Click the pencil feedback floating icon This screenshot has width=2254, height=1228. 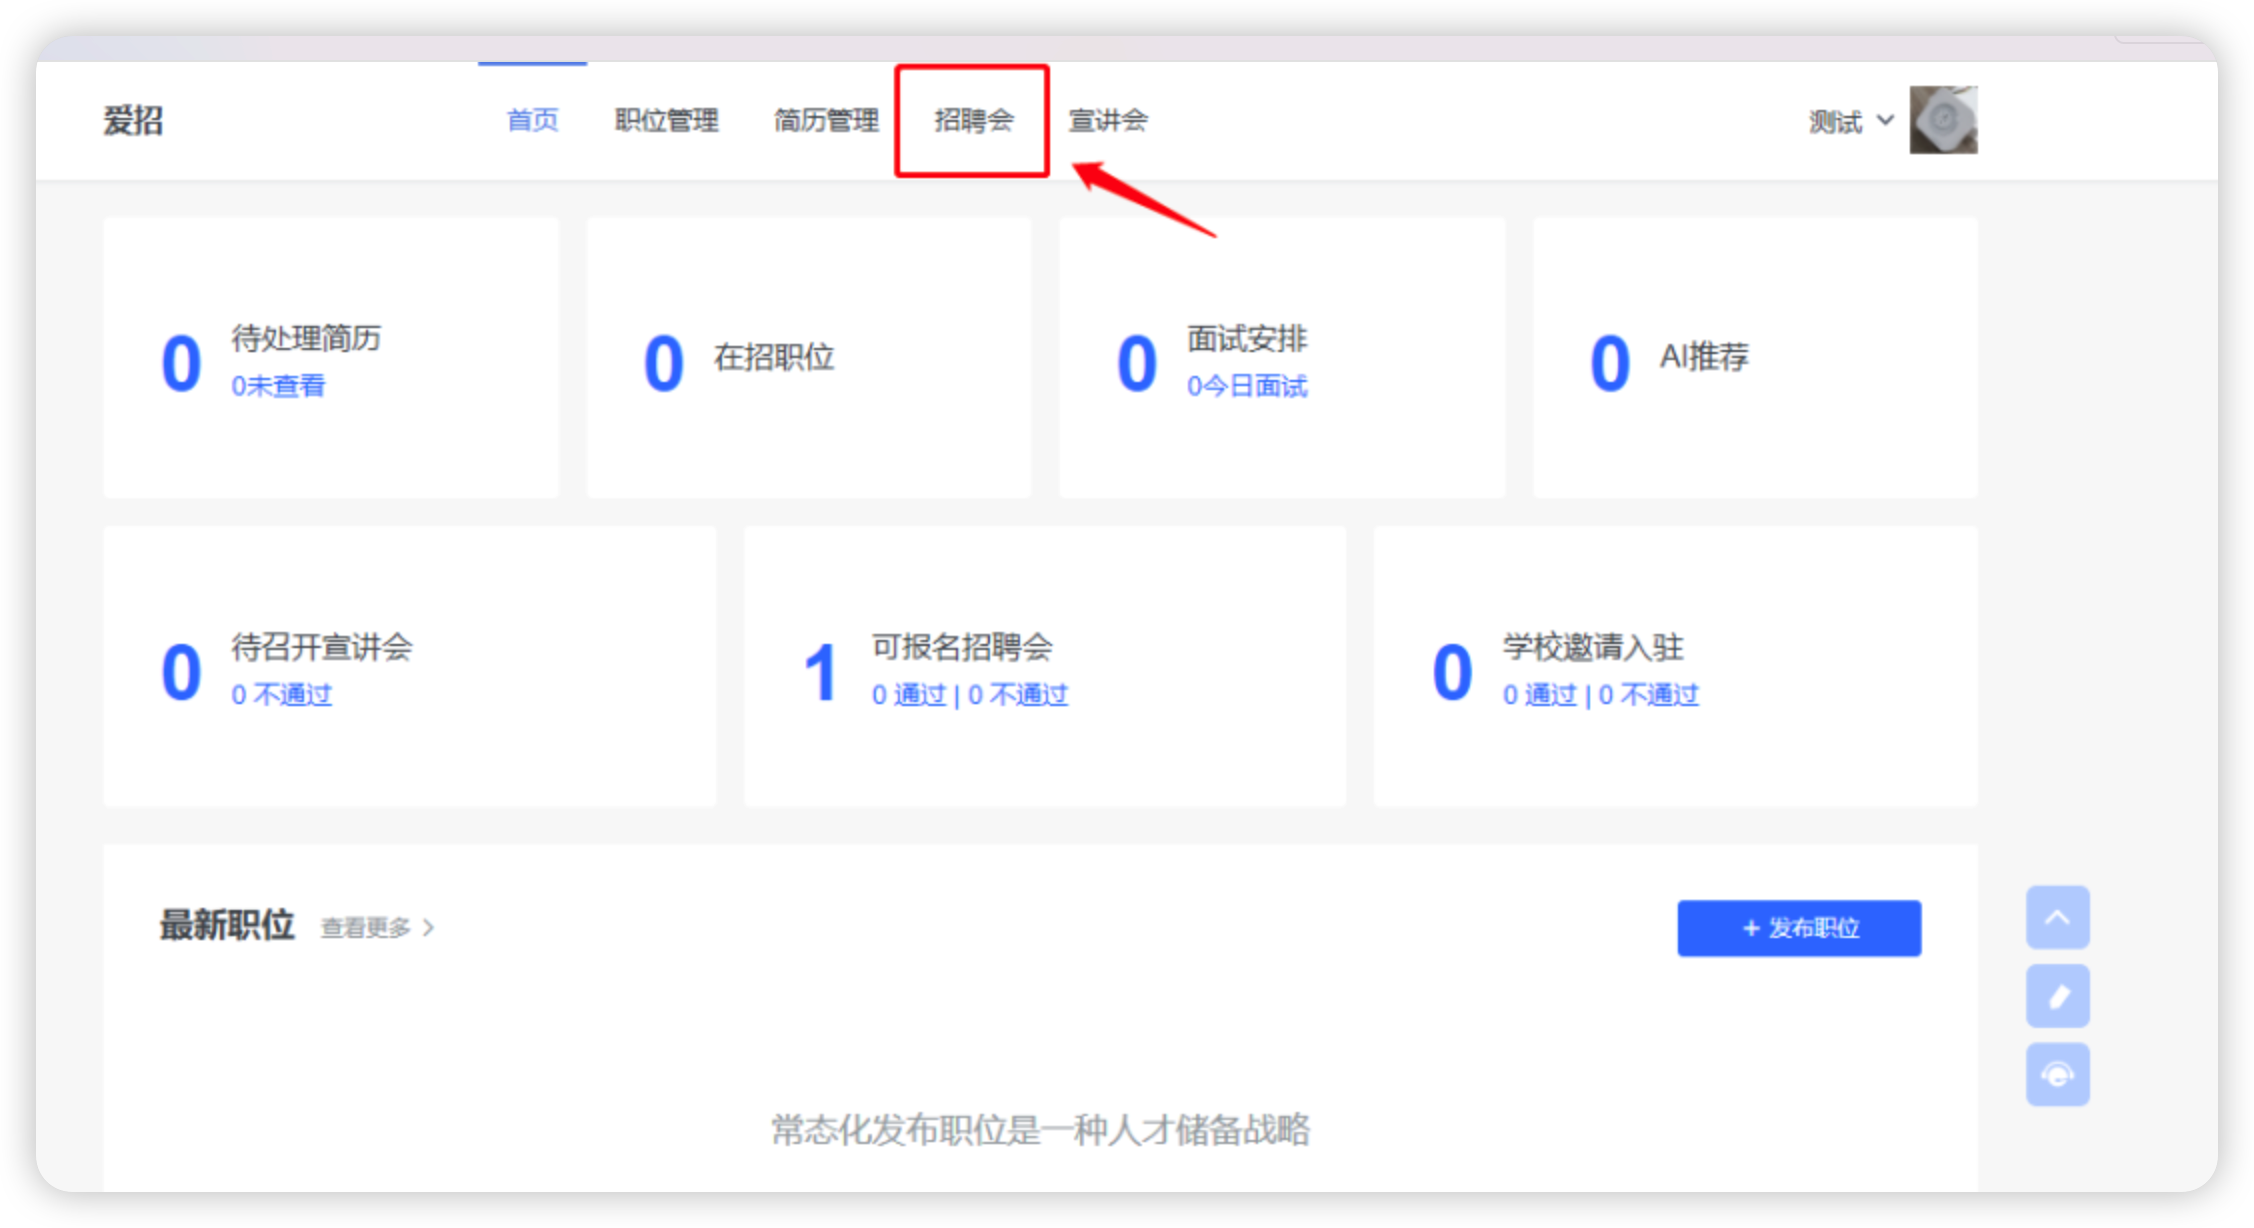pos(2057,996)
